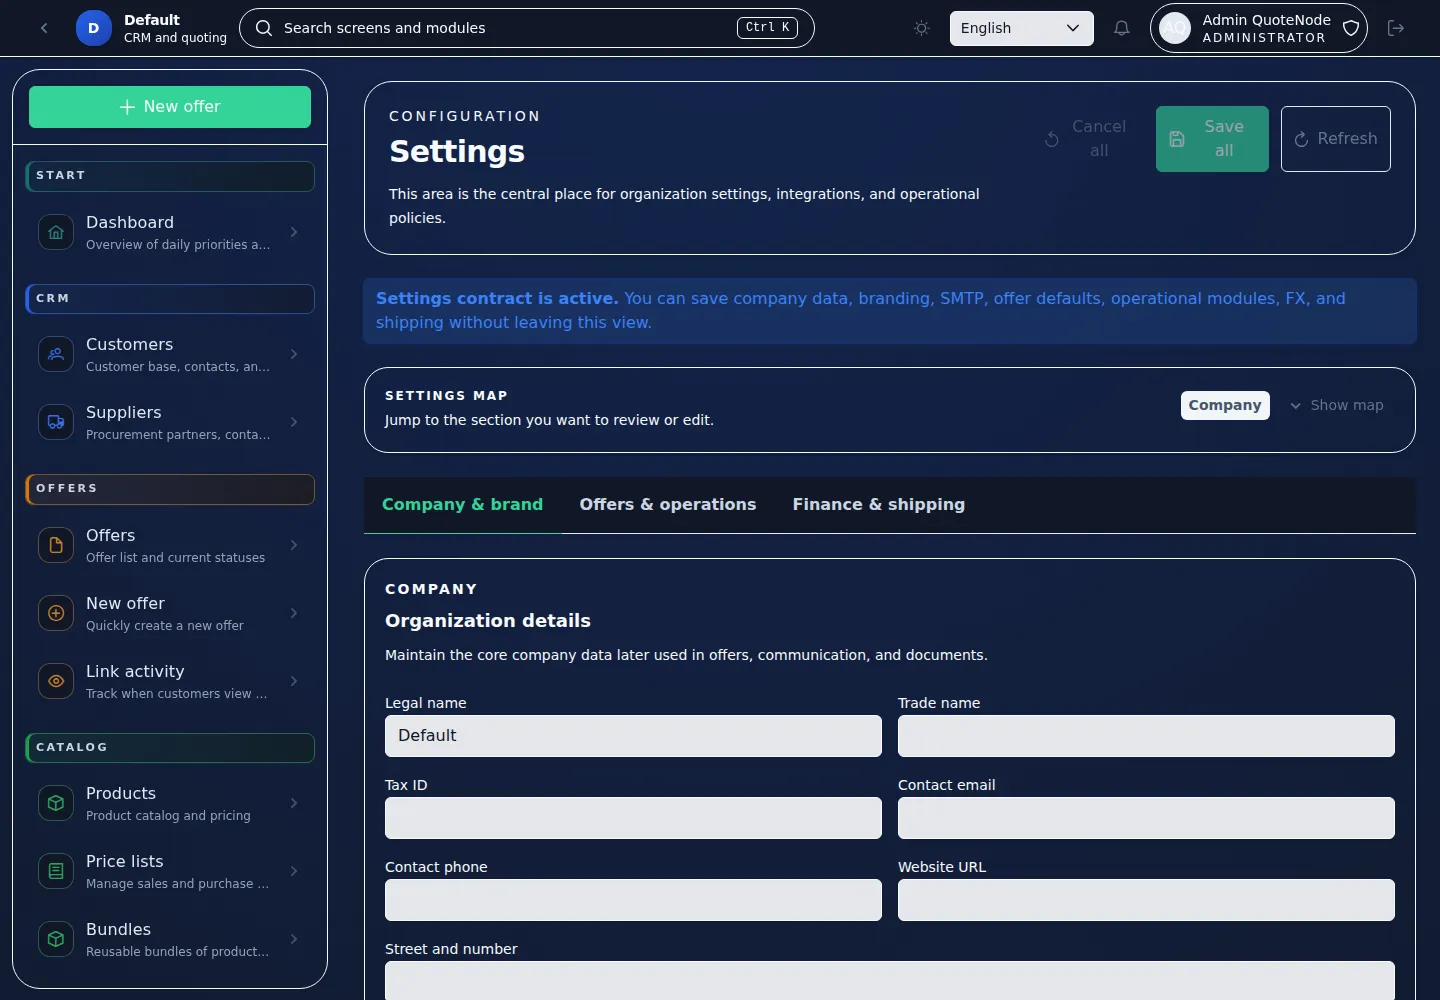This screenshot has height=1000, width=1440.
Task: Switch to Finance & shipping tab
Action: point(878,505)
